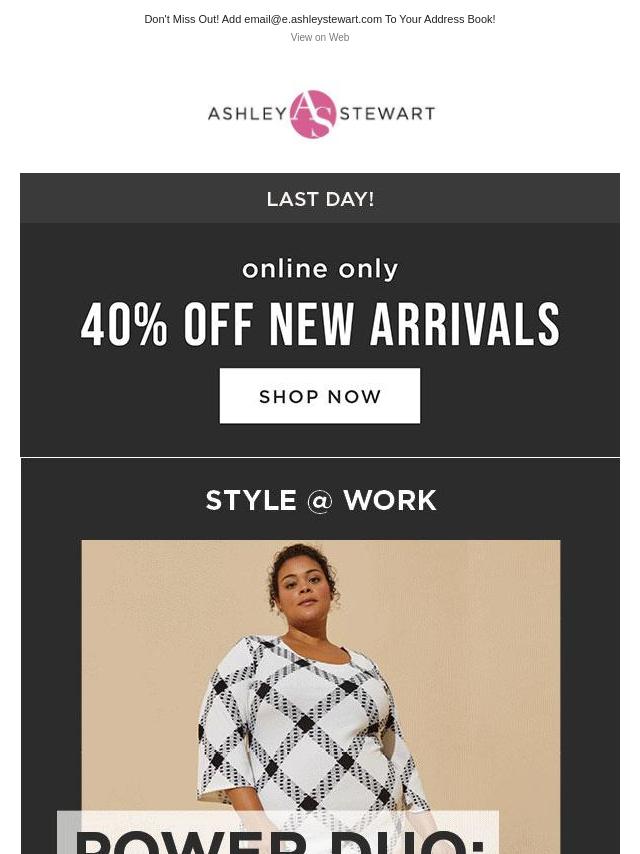The height and width of the screenshot is (854, 640).
Task: Click the STEWART wordmark in logo
Action: (387, 114)
